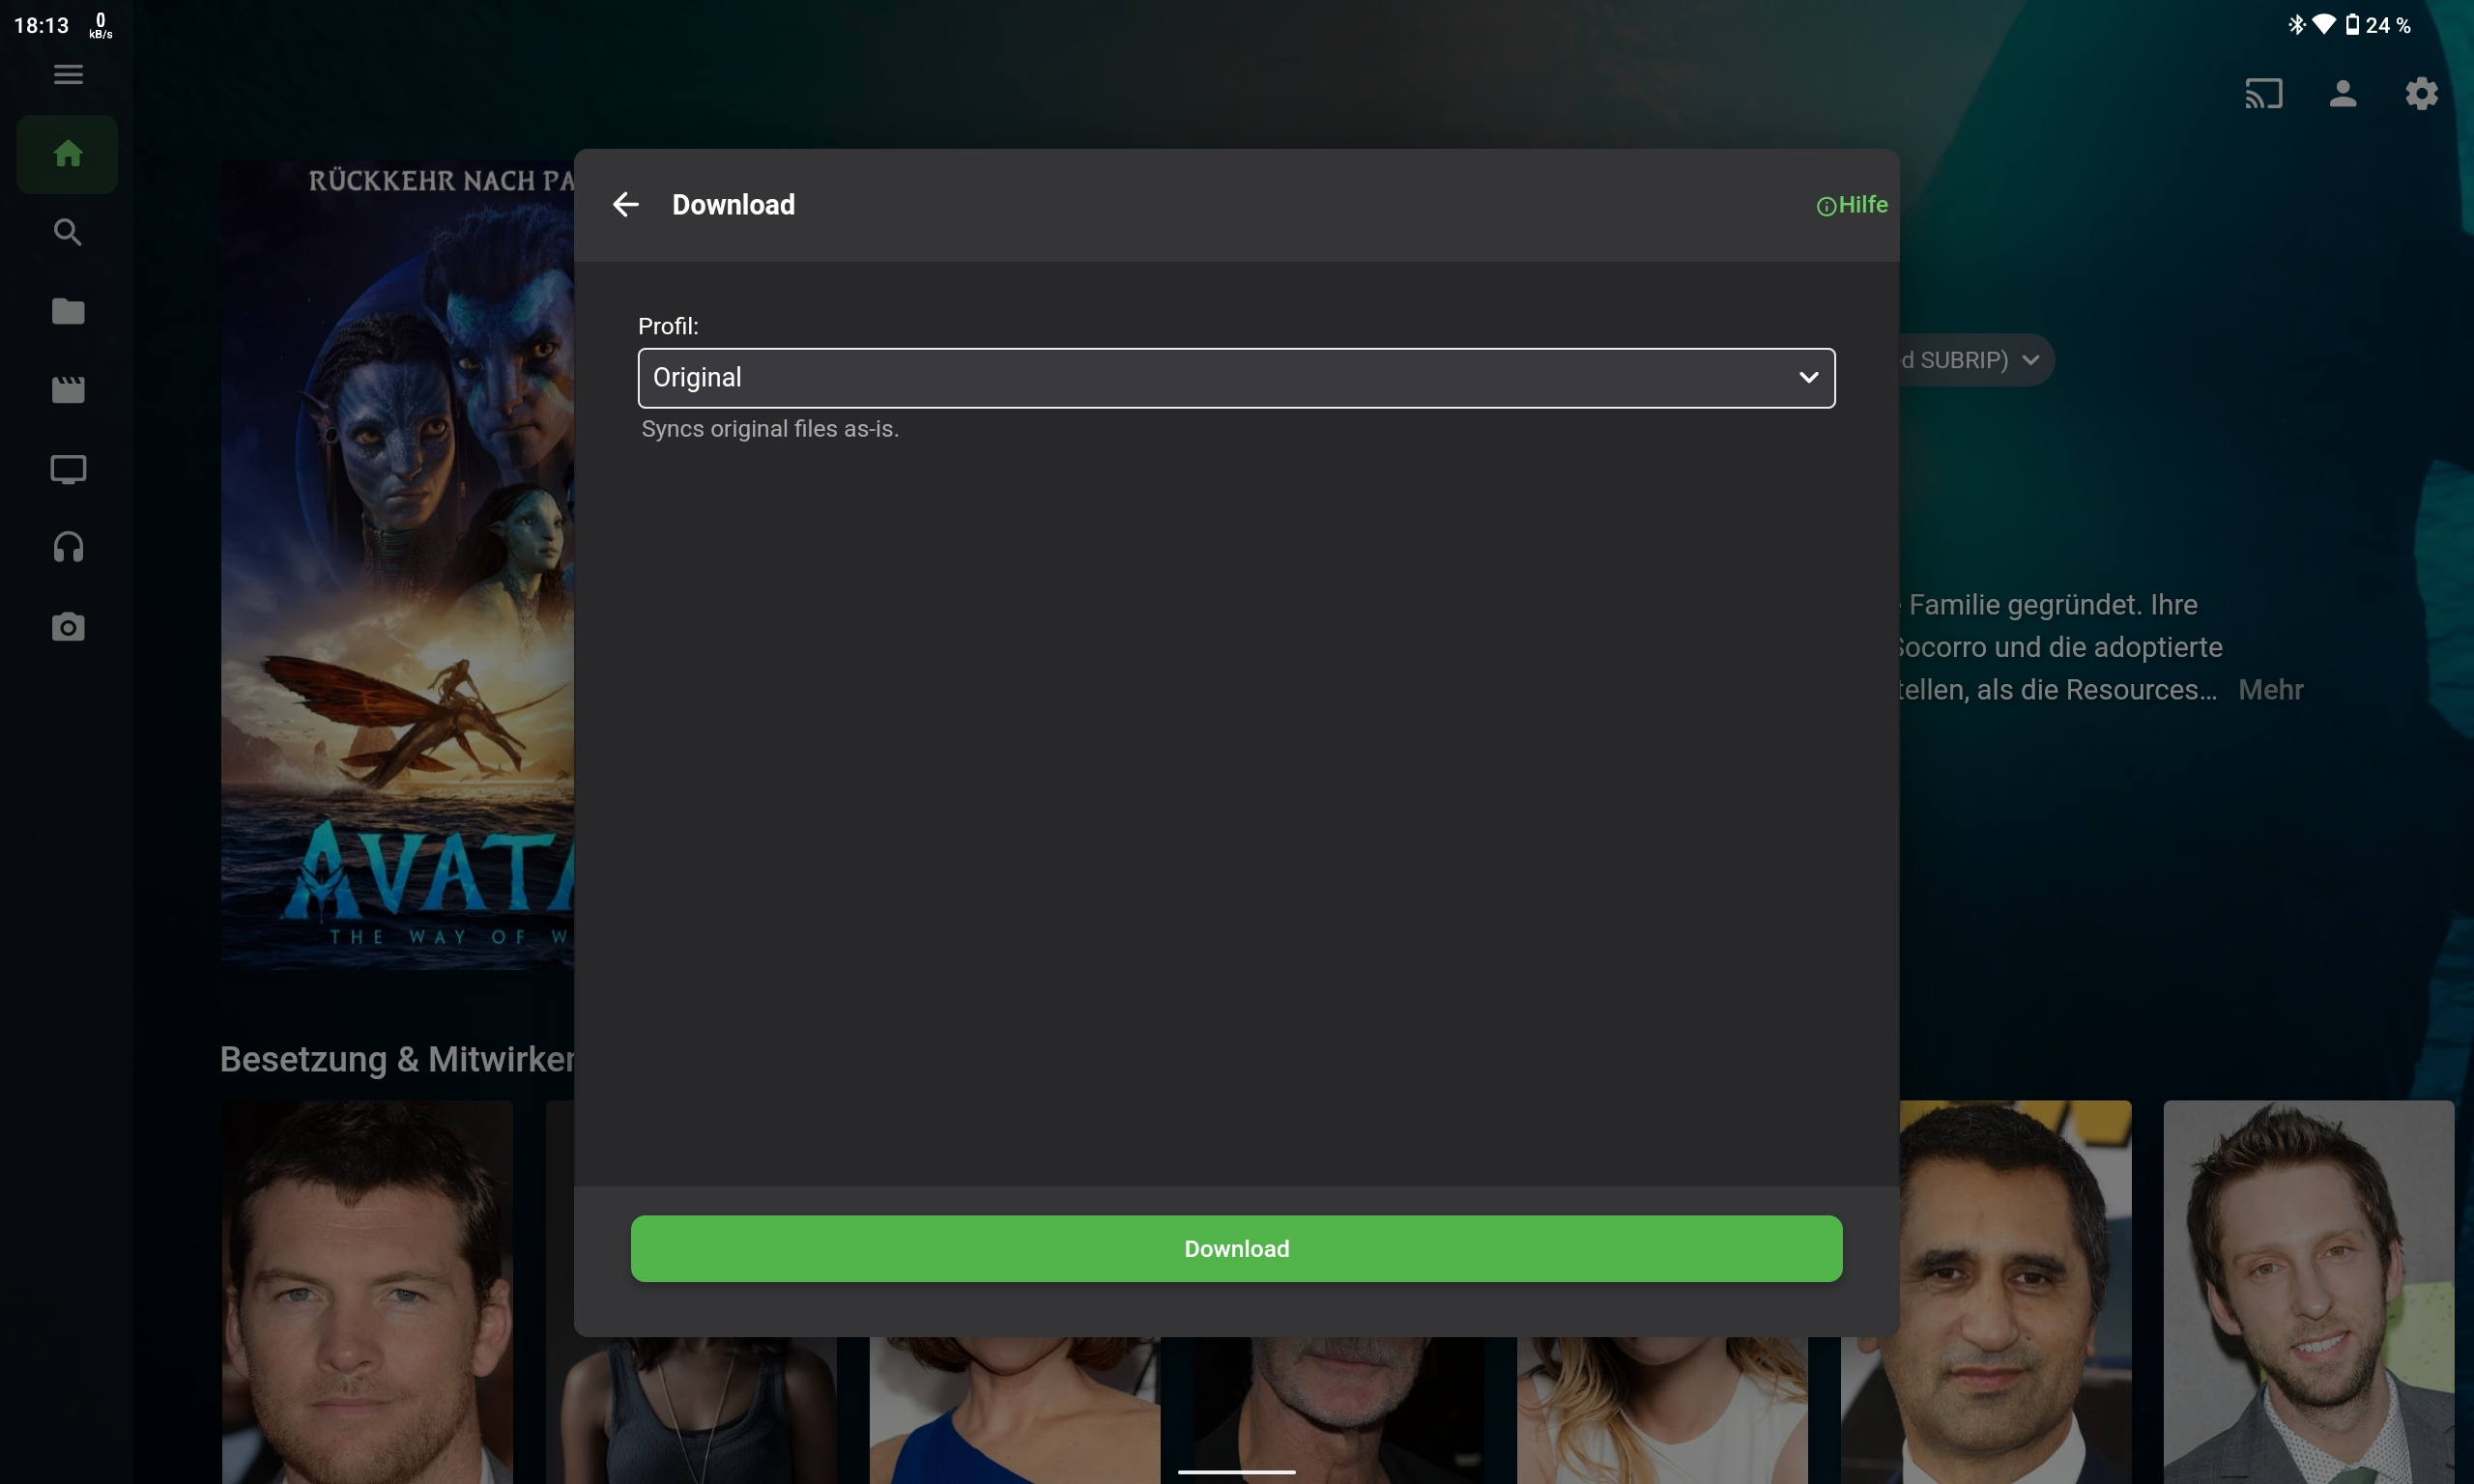Go back using the dialog arrow
Viewport: 2474px width, 1484px height.
click(626, 205)
